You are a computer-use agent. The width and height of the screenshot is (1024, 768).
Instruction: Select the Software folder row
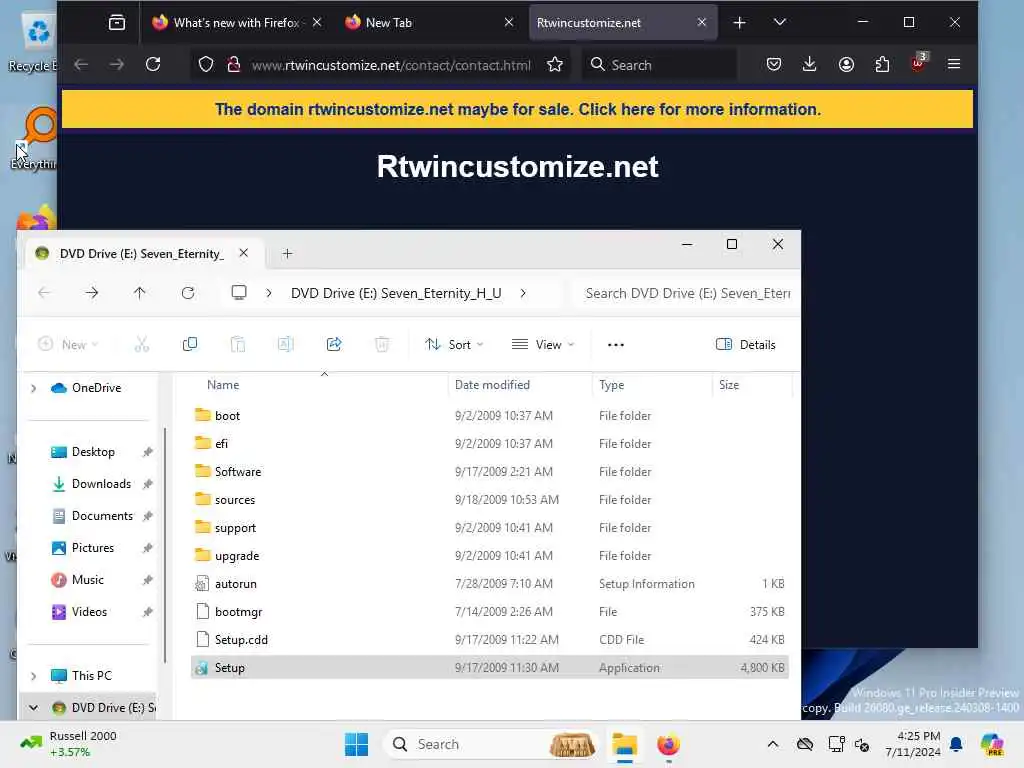(x=490, y=472)
